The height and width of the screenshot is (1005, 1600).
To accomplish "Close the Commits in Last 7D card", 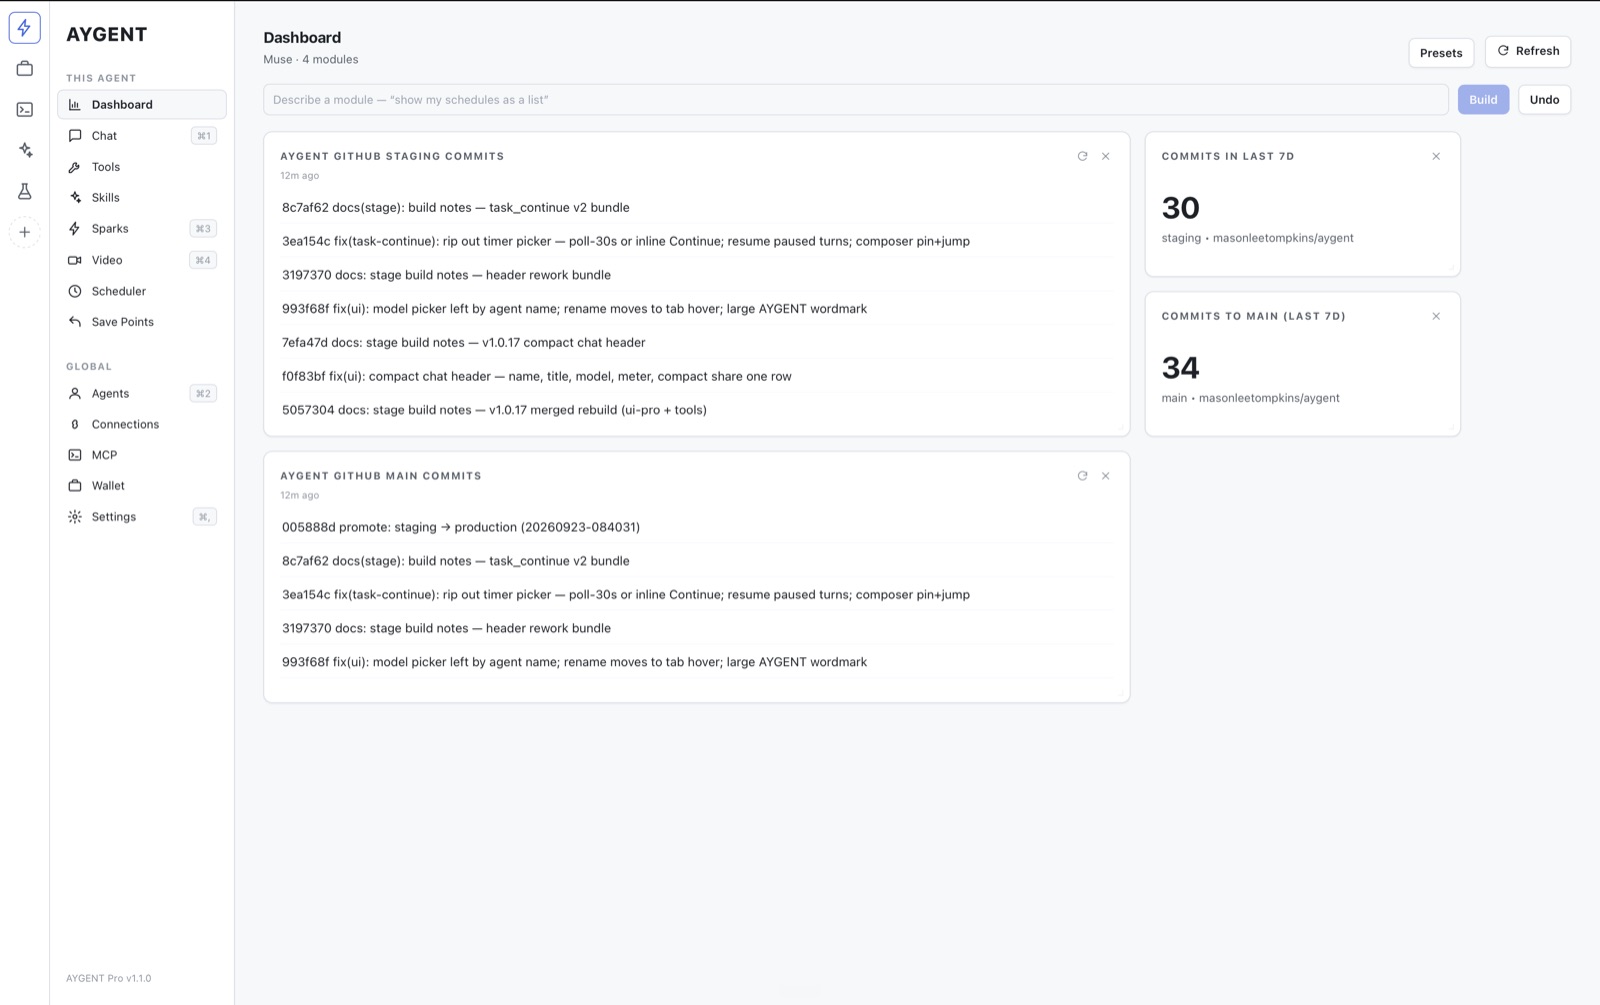I will (1436, 156).
